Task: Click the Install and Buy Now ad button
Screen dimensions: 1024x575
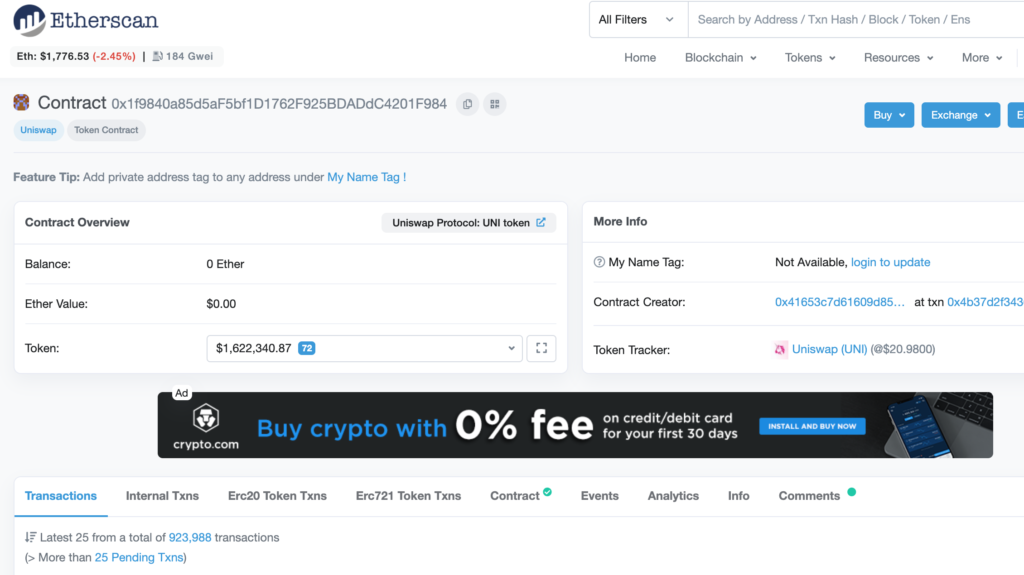Action: click(812, 426)
